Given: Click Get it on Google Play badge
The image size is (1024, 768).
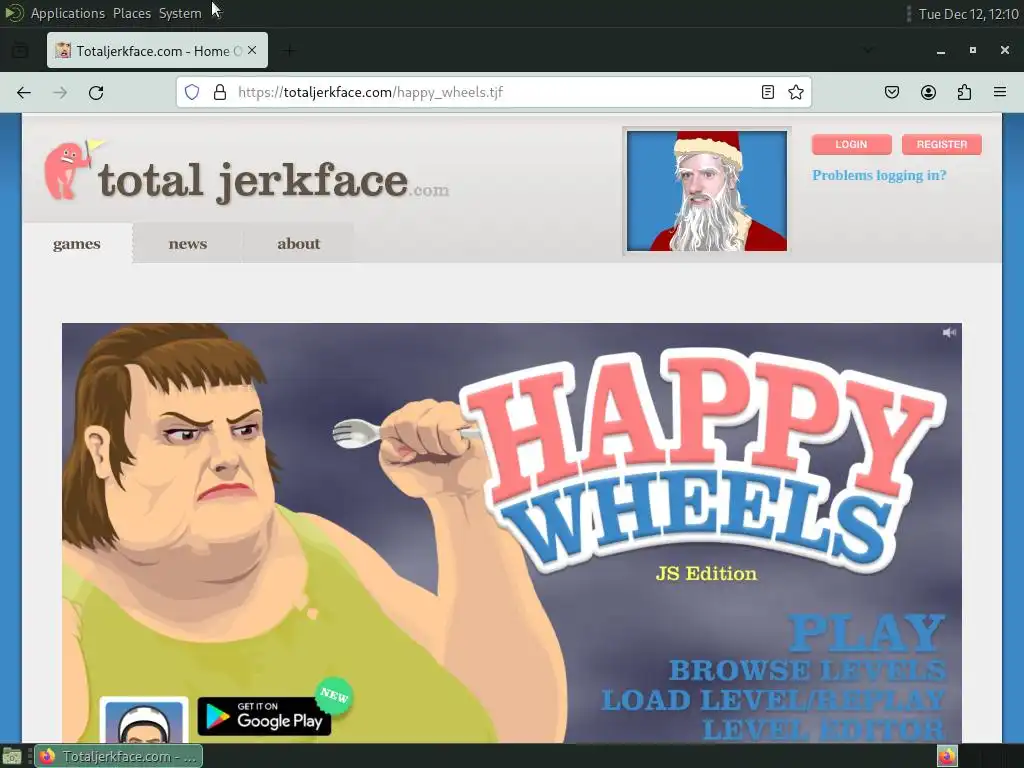Looking at the screenshot, I should click(x=264, y=716).
